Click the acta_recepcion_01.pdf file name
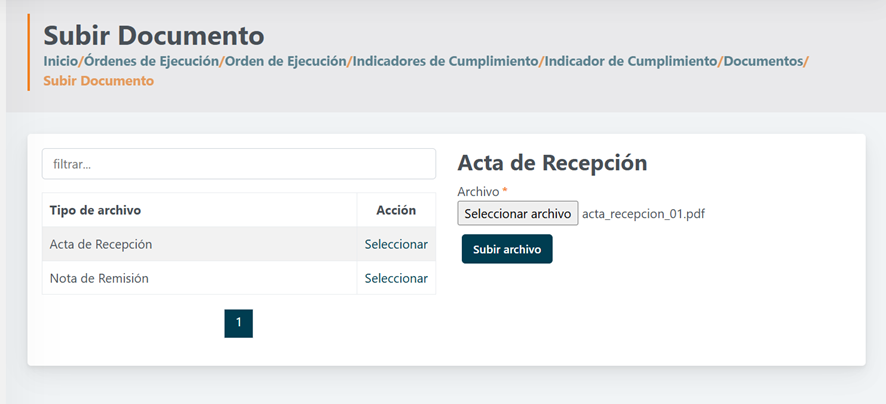 tap(643, 214)
